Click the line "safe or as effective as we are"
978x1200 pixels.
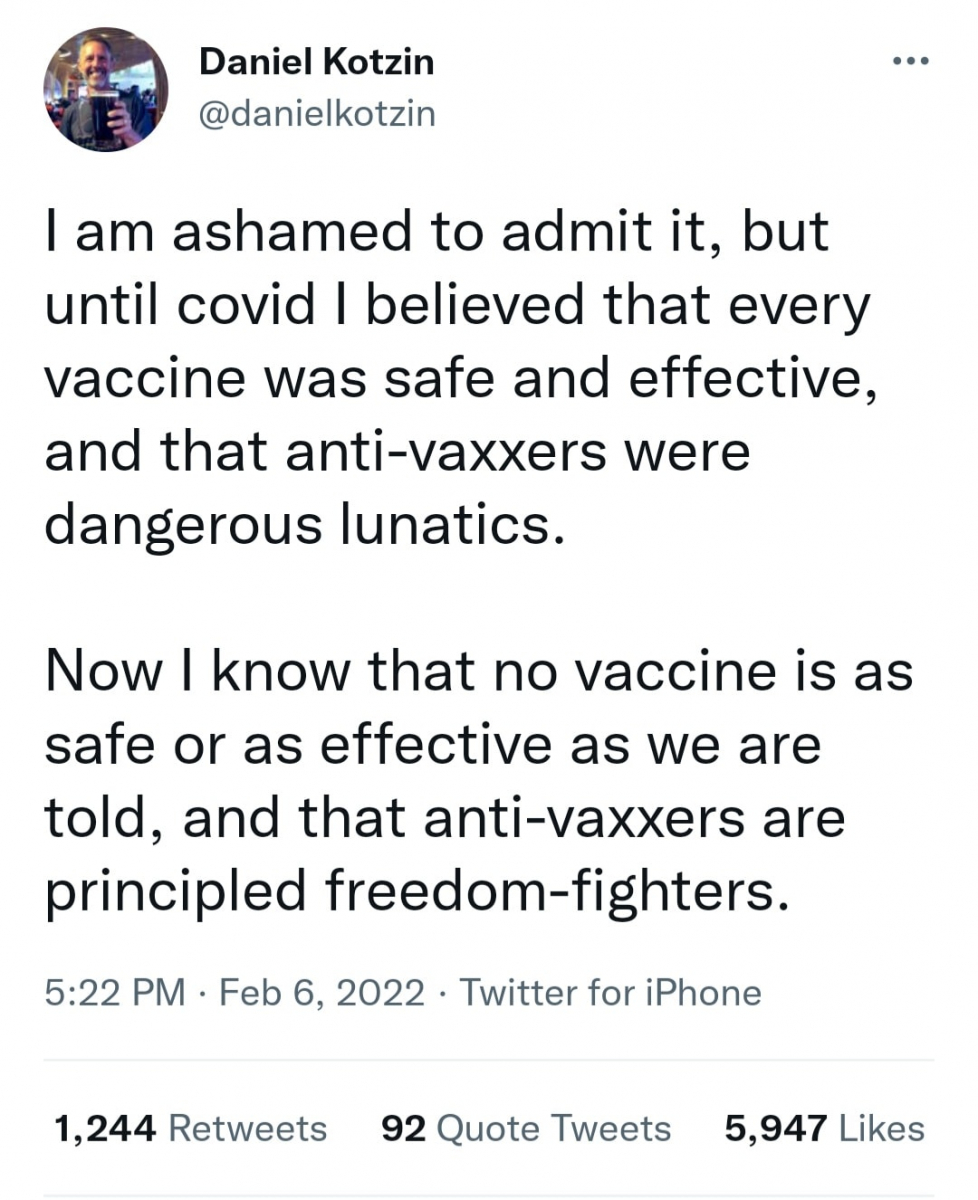coord(432,745)
